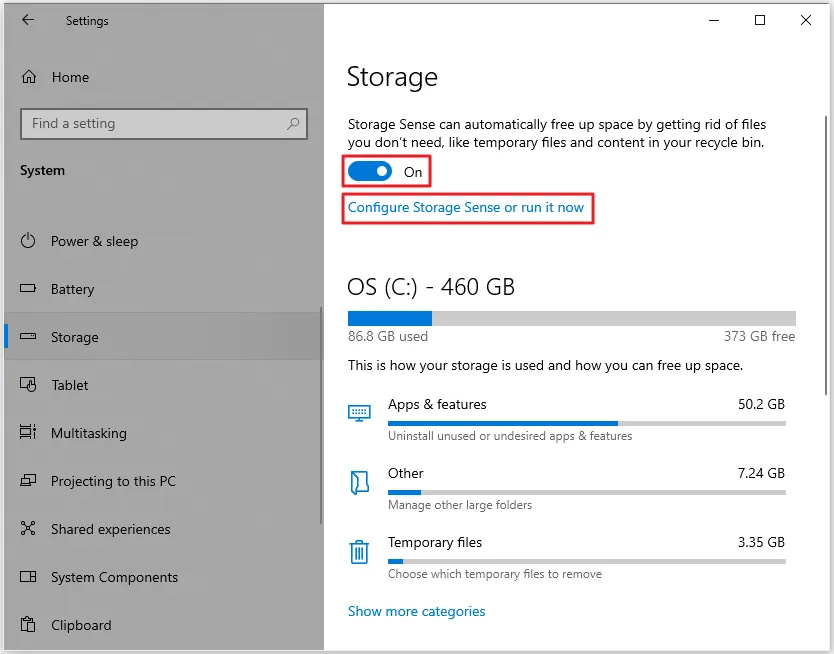Open Temporary files storage category
This screenshot has height=654, width=834.
tap(566, 558)
